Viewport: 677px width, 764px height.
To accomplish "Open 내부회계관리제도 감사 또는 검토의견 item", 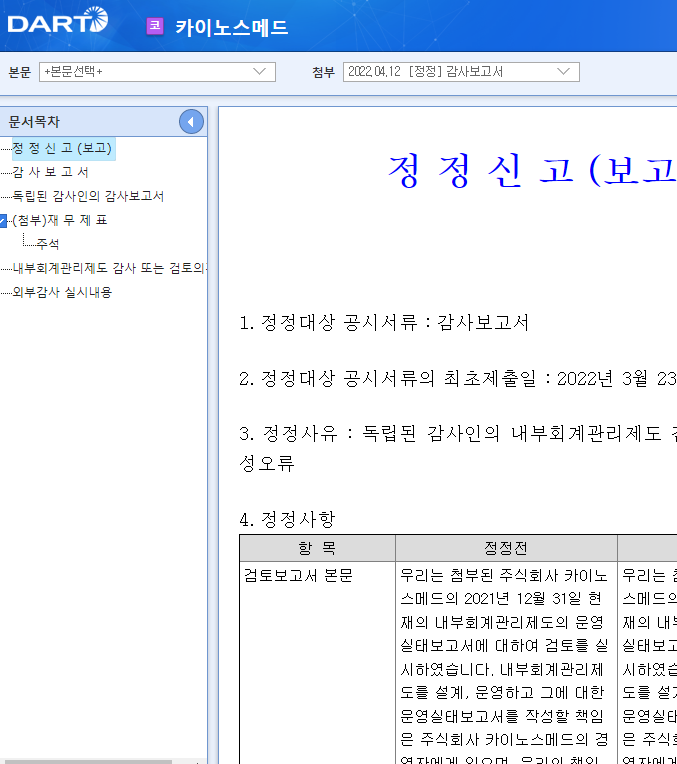I will 110,268.
